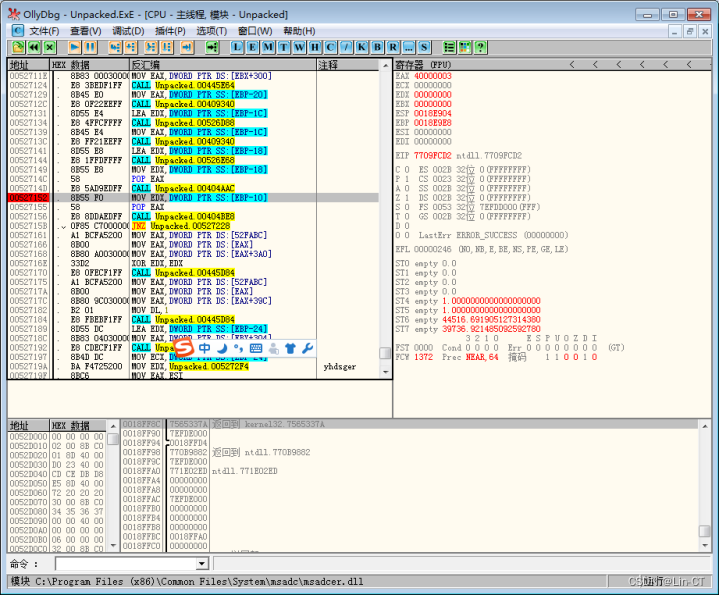Open Breakpoints (B) window
Image resolution: width=720 pixels, height=596 pixels.
click(377, 47)
